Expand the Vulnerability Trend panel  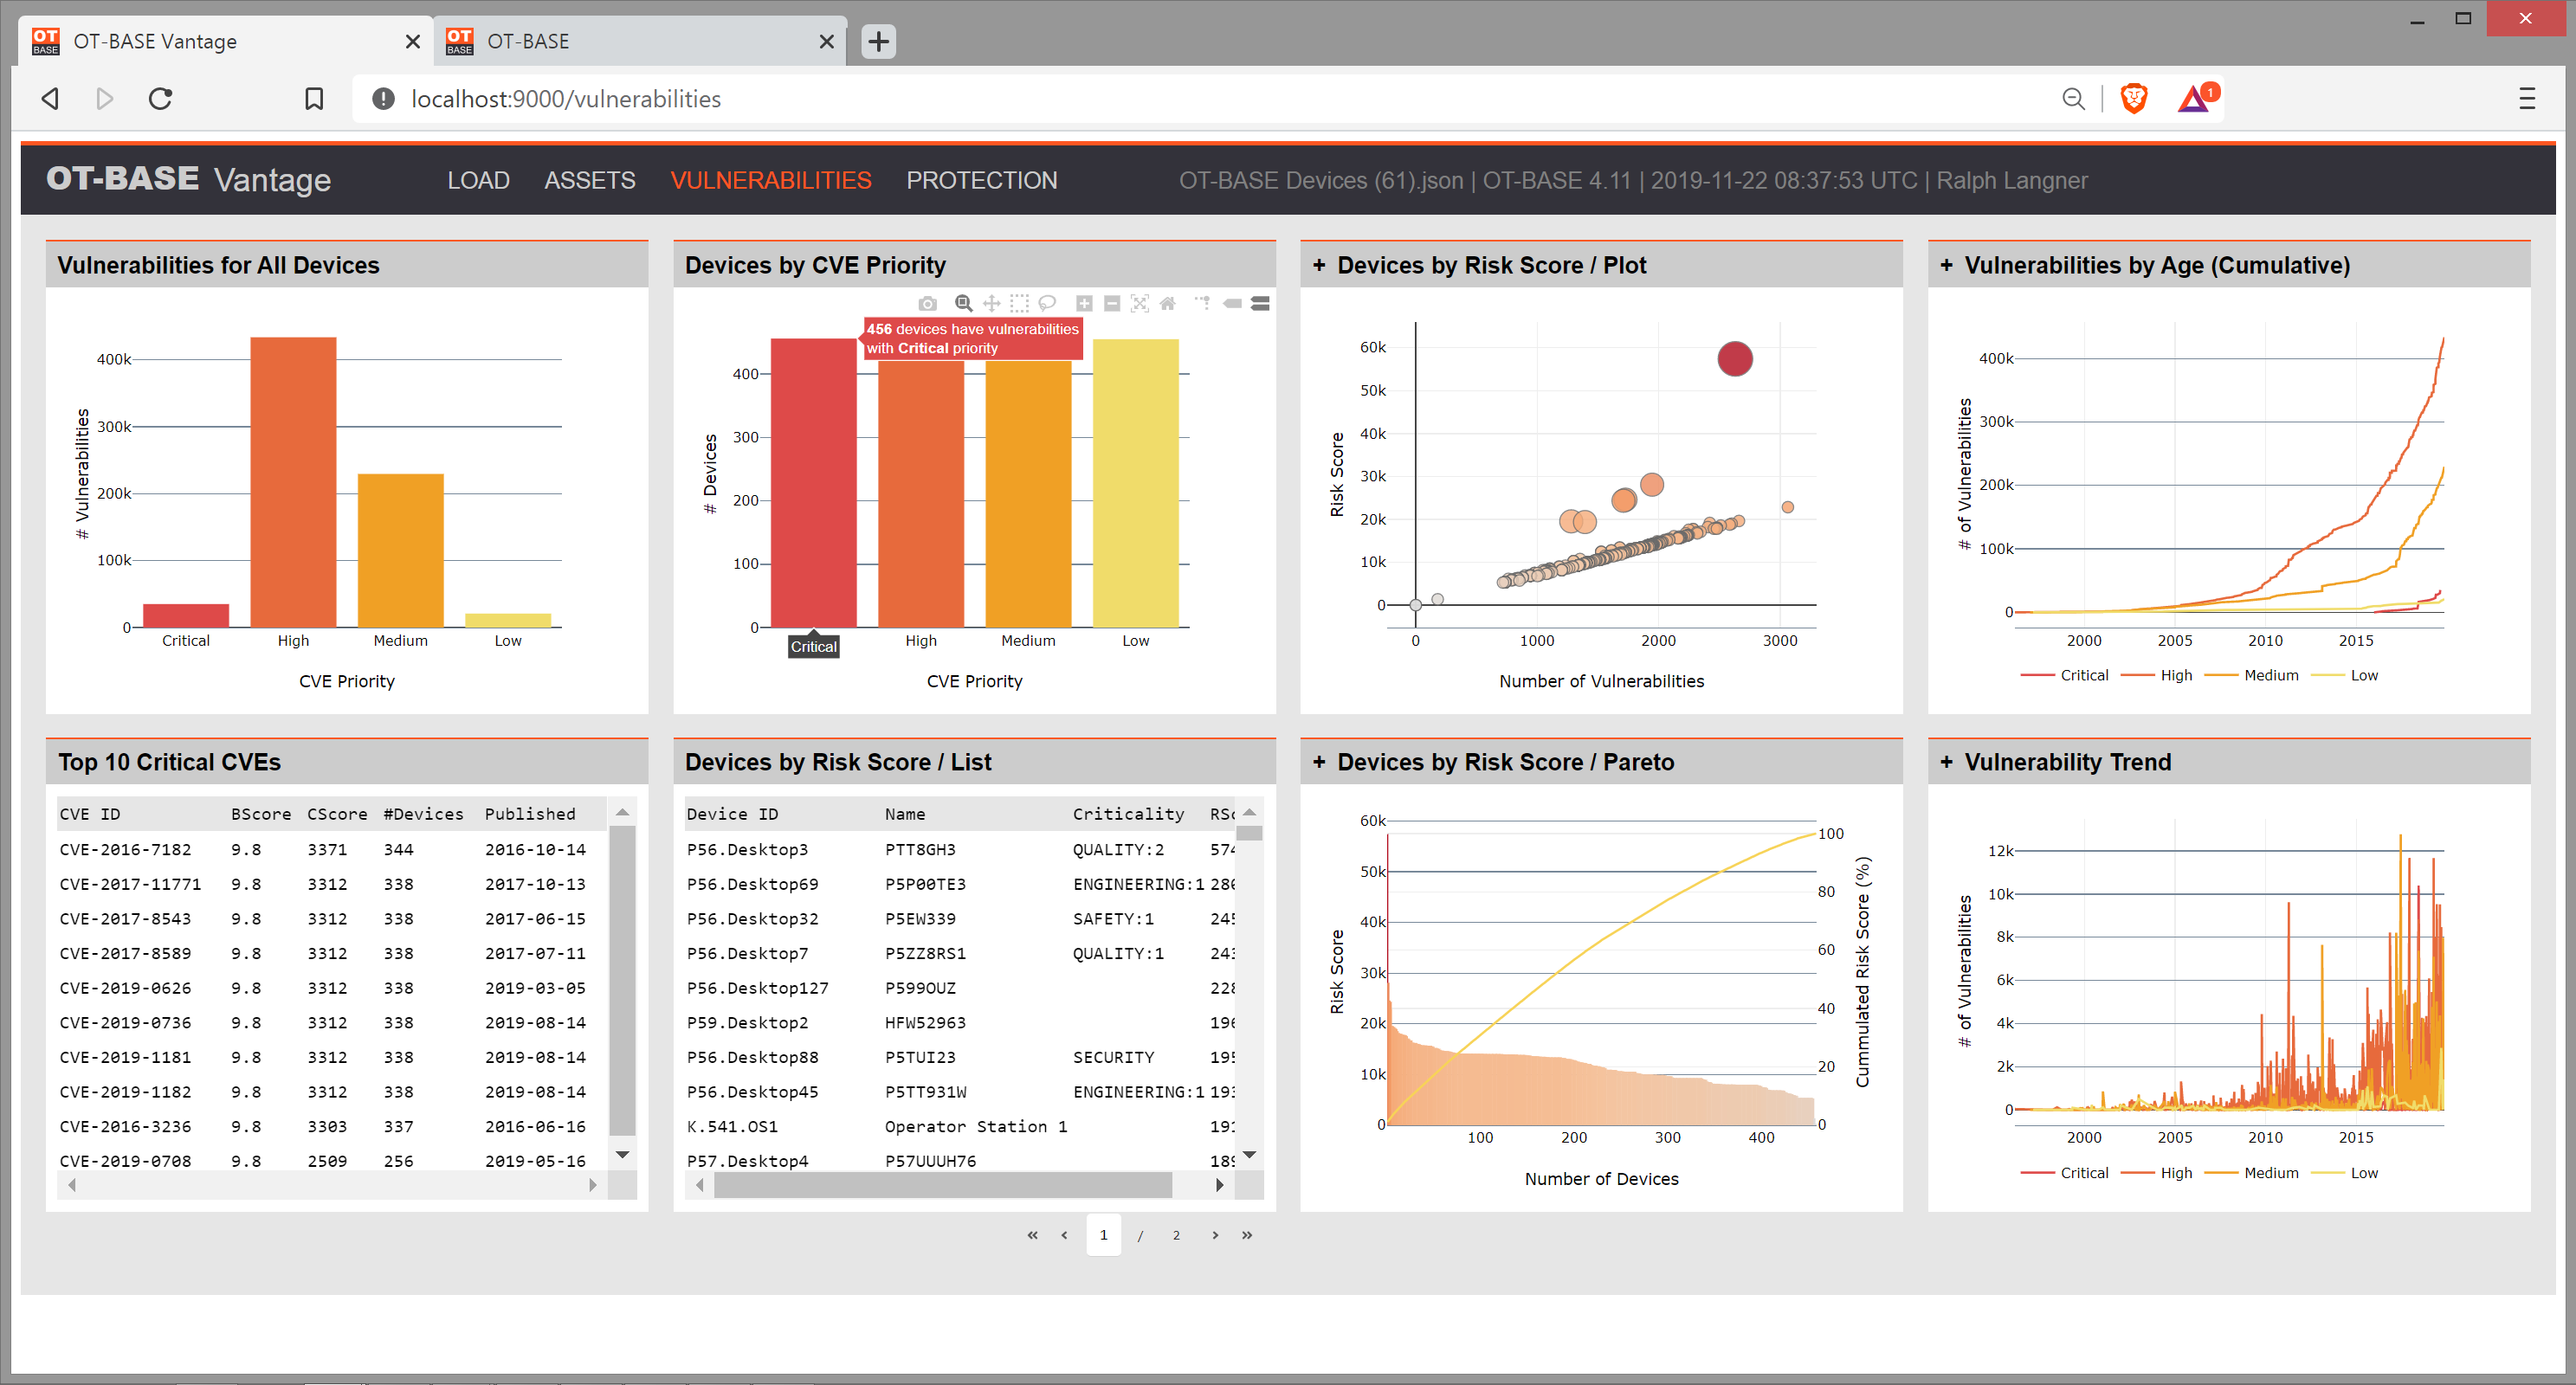pos(1946,762)
